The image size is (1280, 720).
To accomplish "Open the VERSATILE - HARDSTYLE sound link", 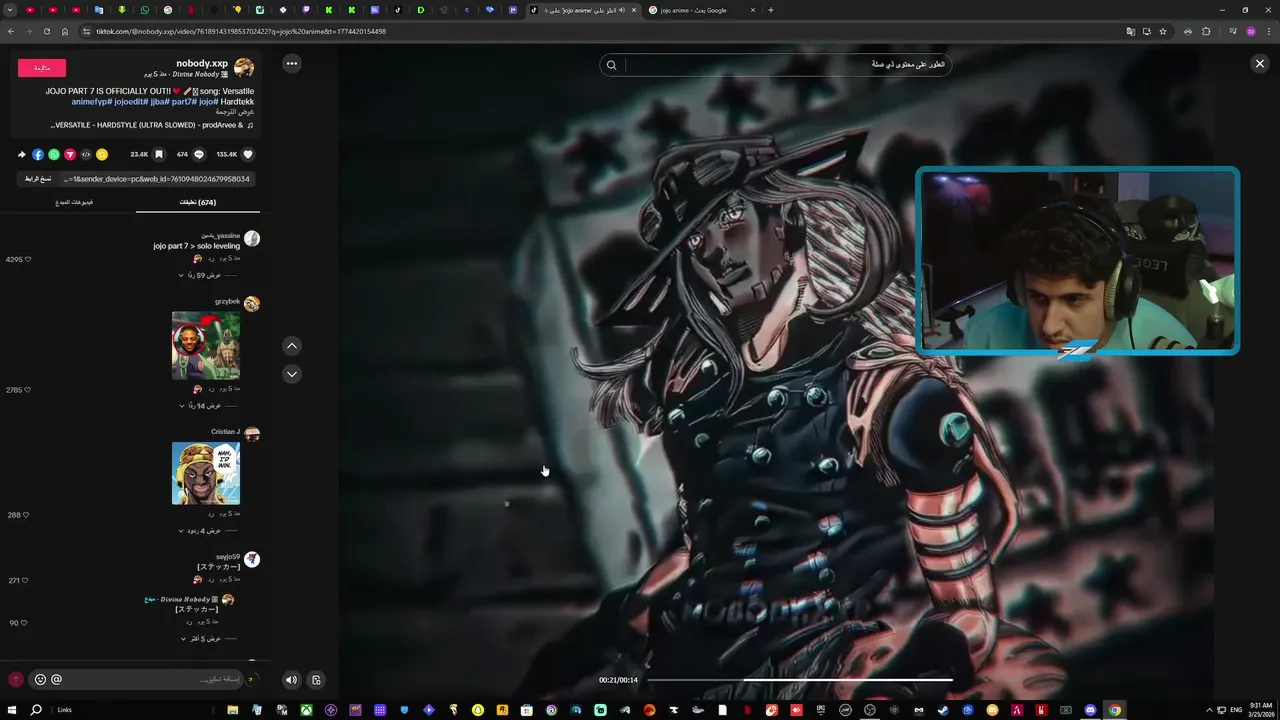I will coord(152,125).
